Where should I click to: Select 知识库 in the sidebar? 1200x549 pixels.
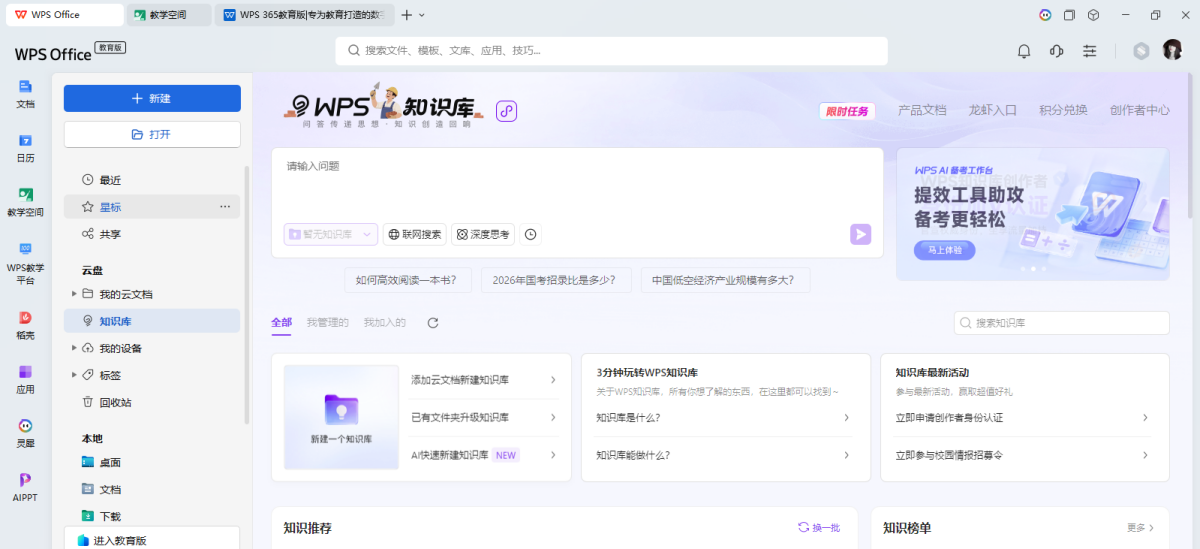152,321
